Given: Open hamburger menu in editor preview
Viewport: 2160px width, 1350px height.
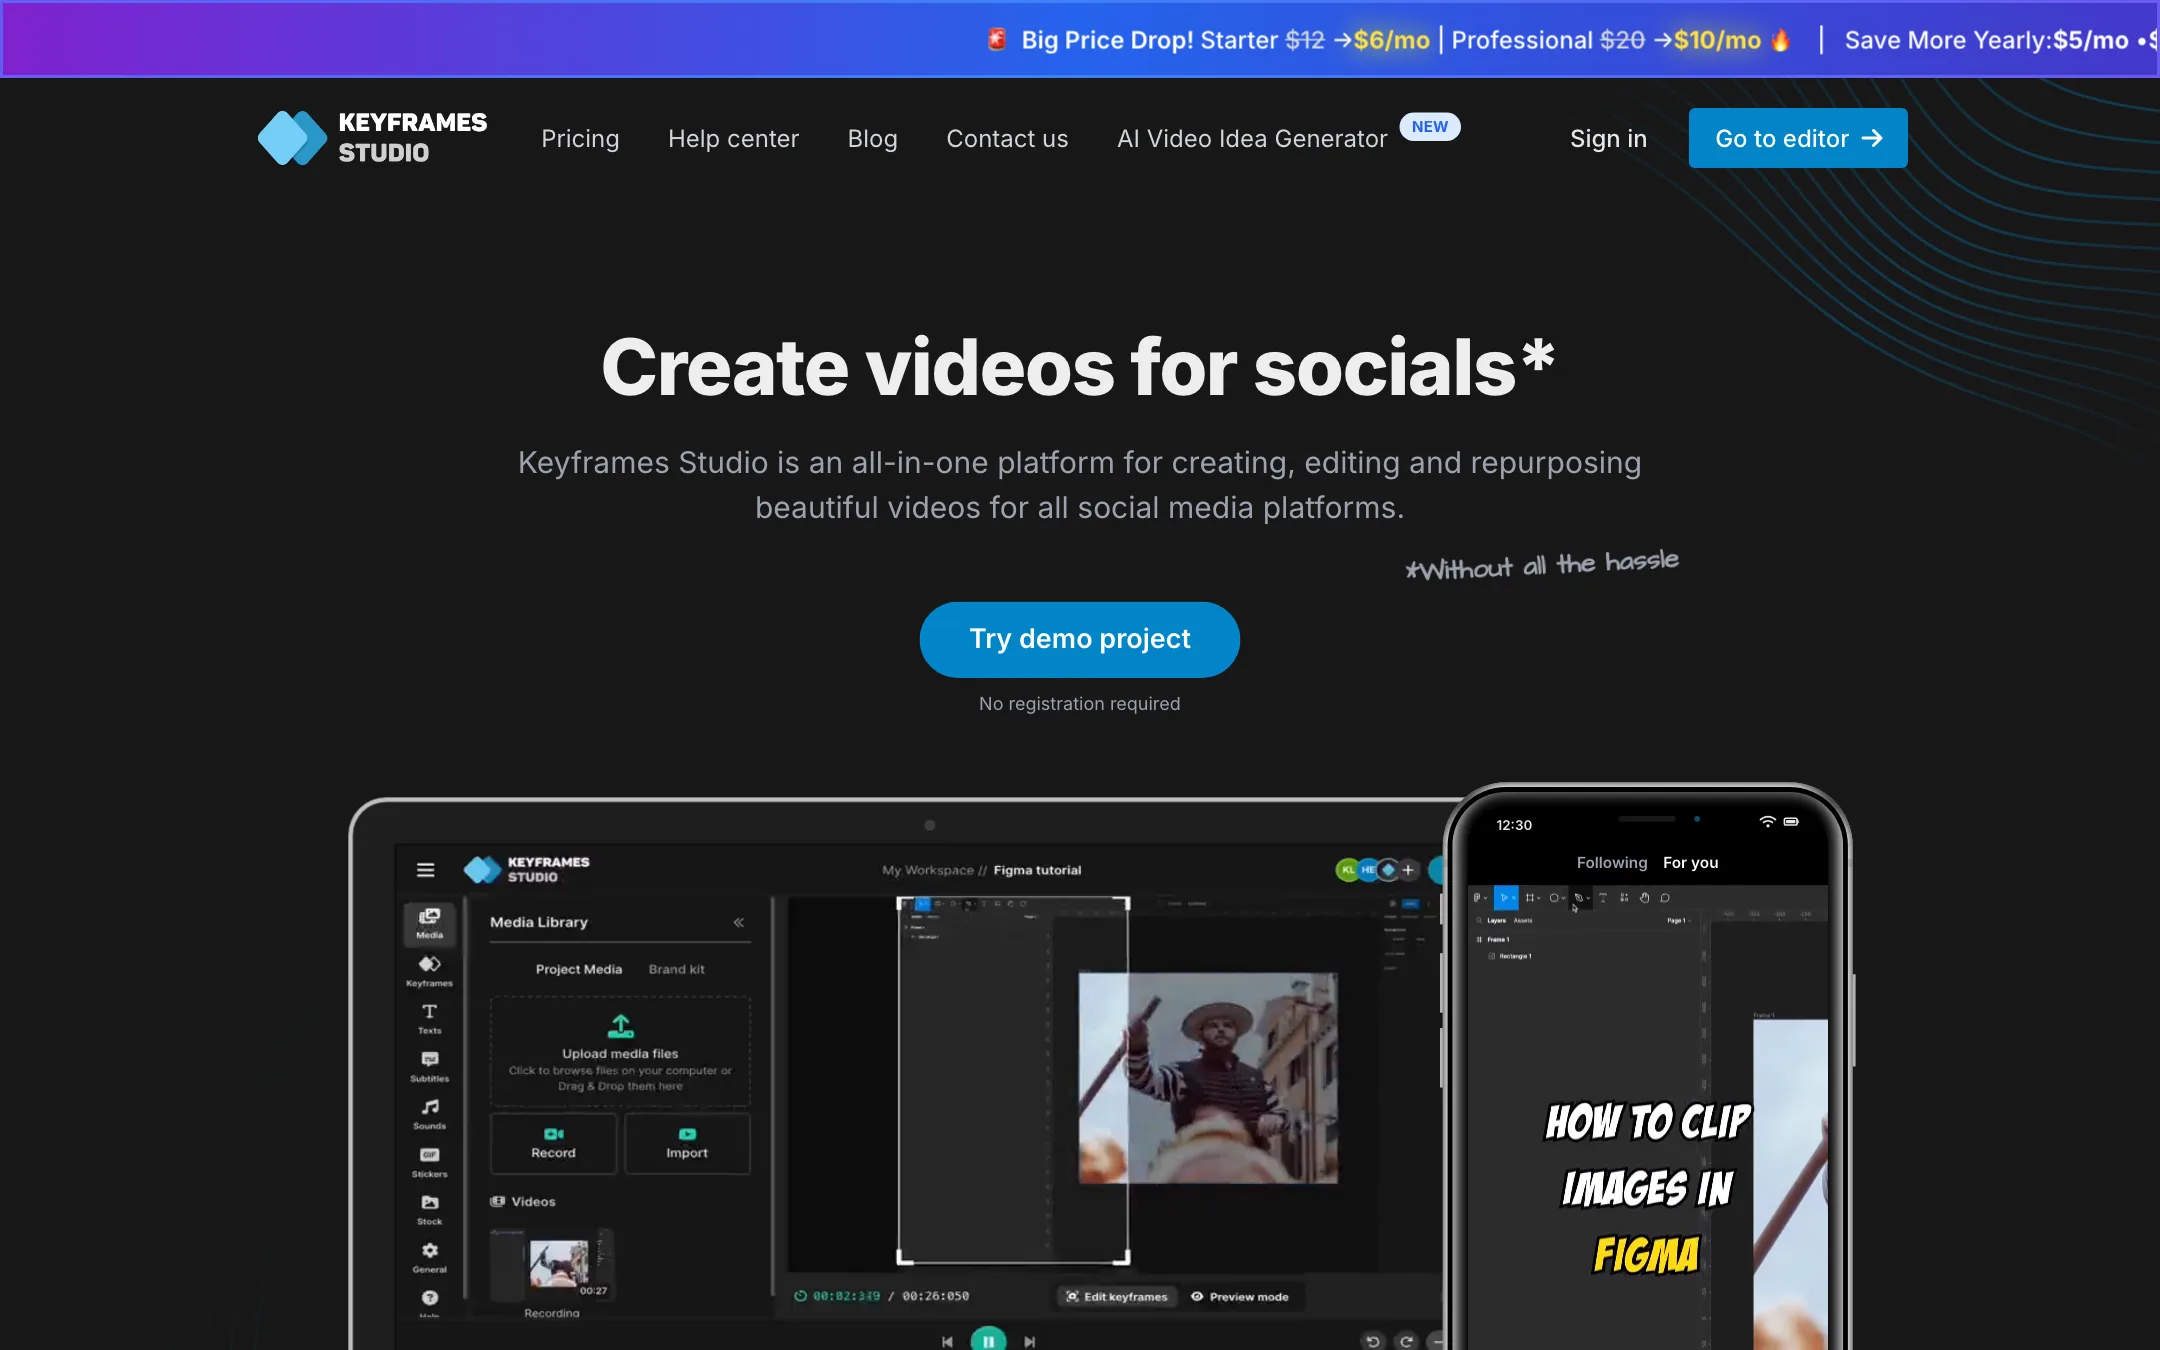Looking at the screenshot, I should (425, 870).
